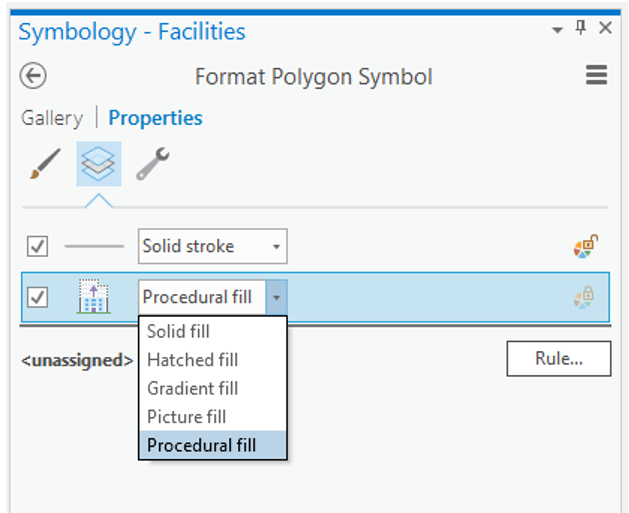Toggle auto-hide pin on Symbology pane
Image resolution: width=629 pixels, height=513 pixels.
(582, 30)
